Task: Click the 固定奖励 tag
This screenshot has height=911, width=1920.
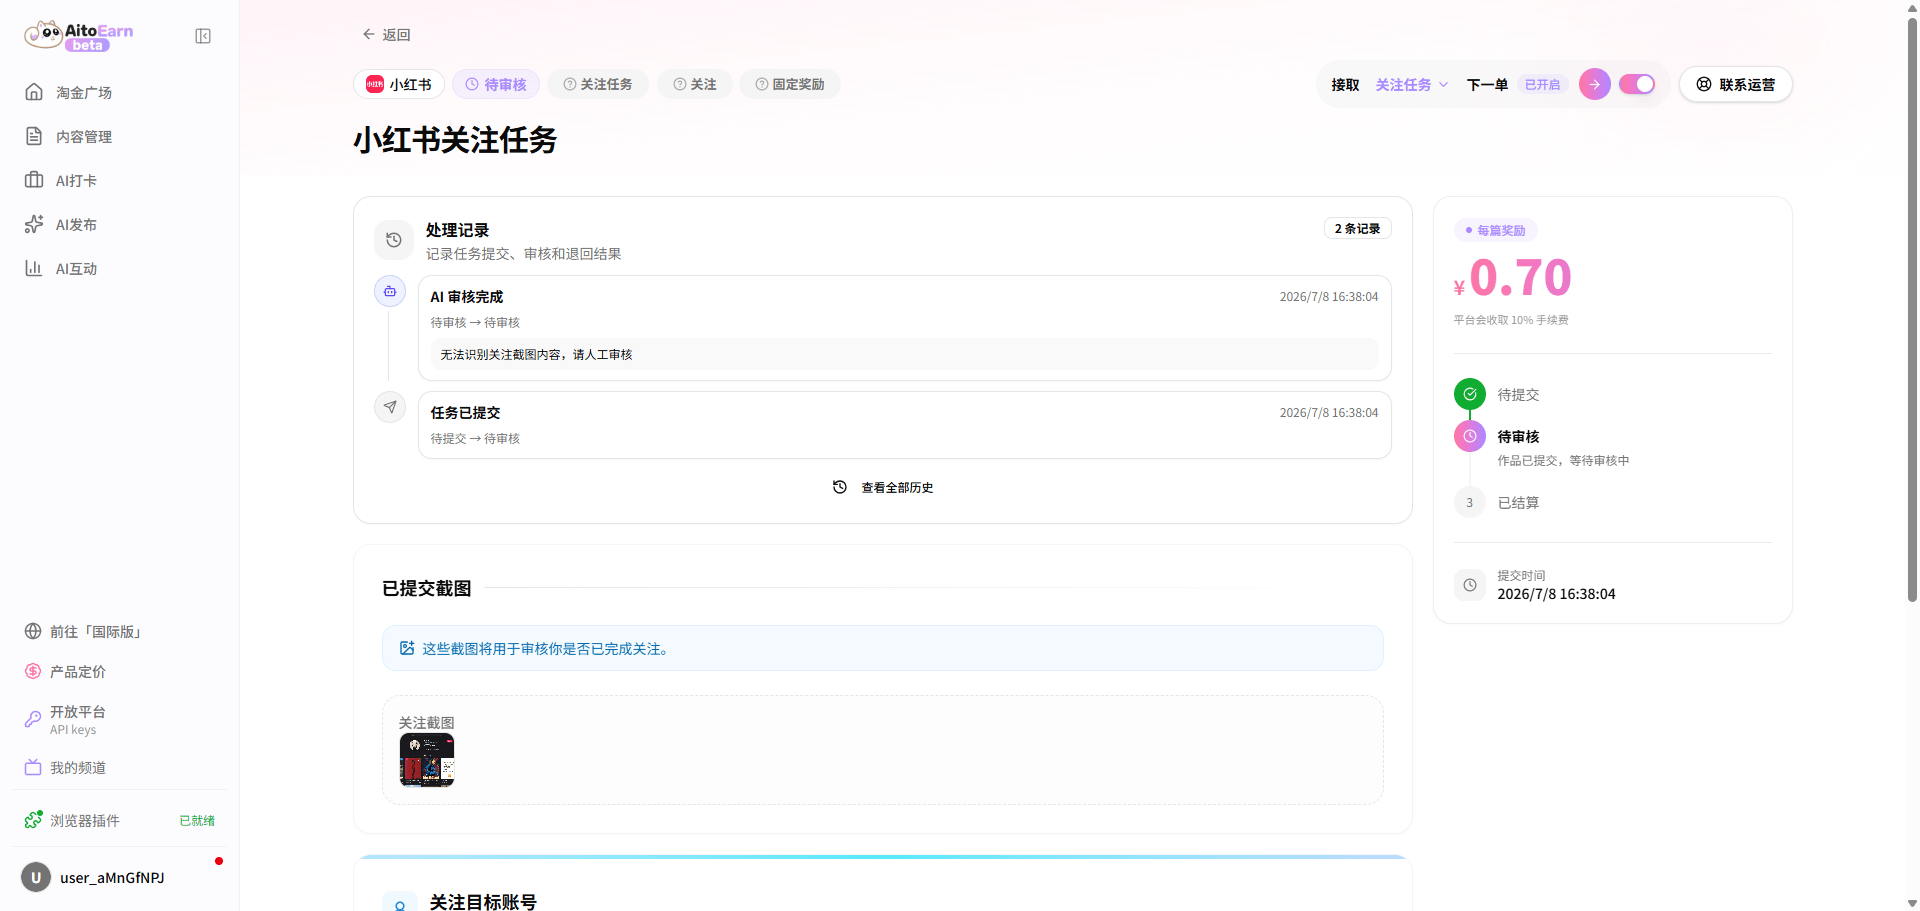Action: (x=790, y=84)
